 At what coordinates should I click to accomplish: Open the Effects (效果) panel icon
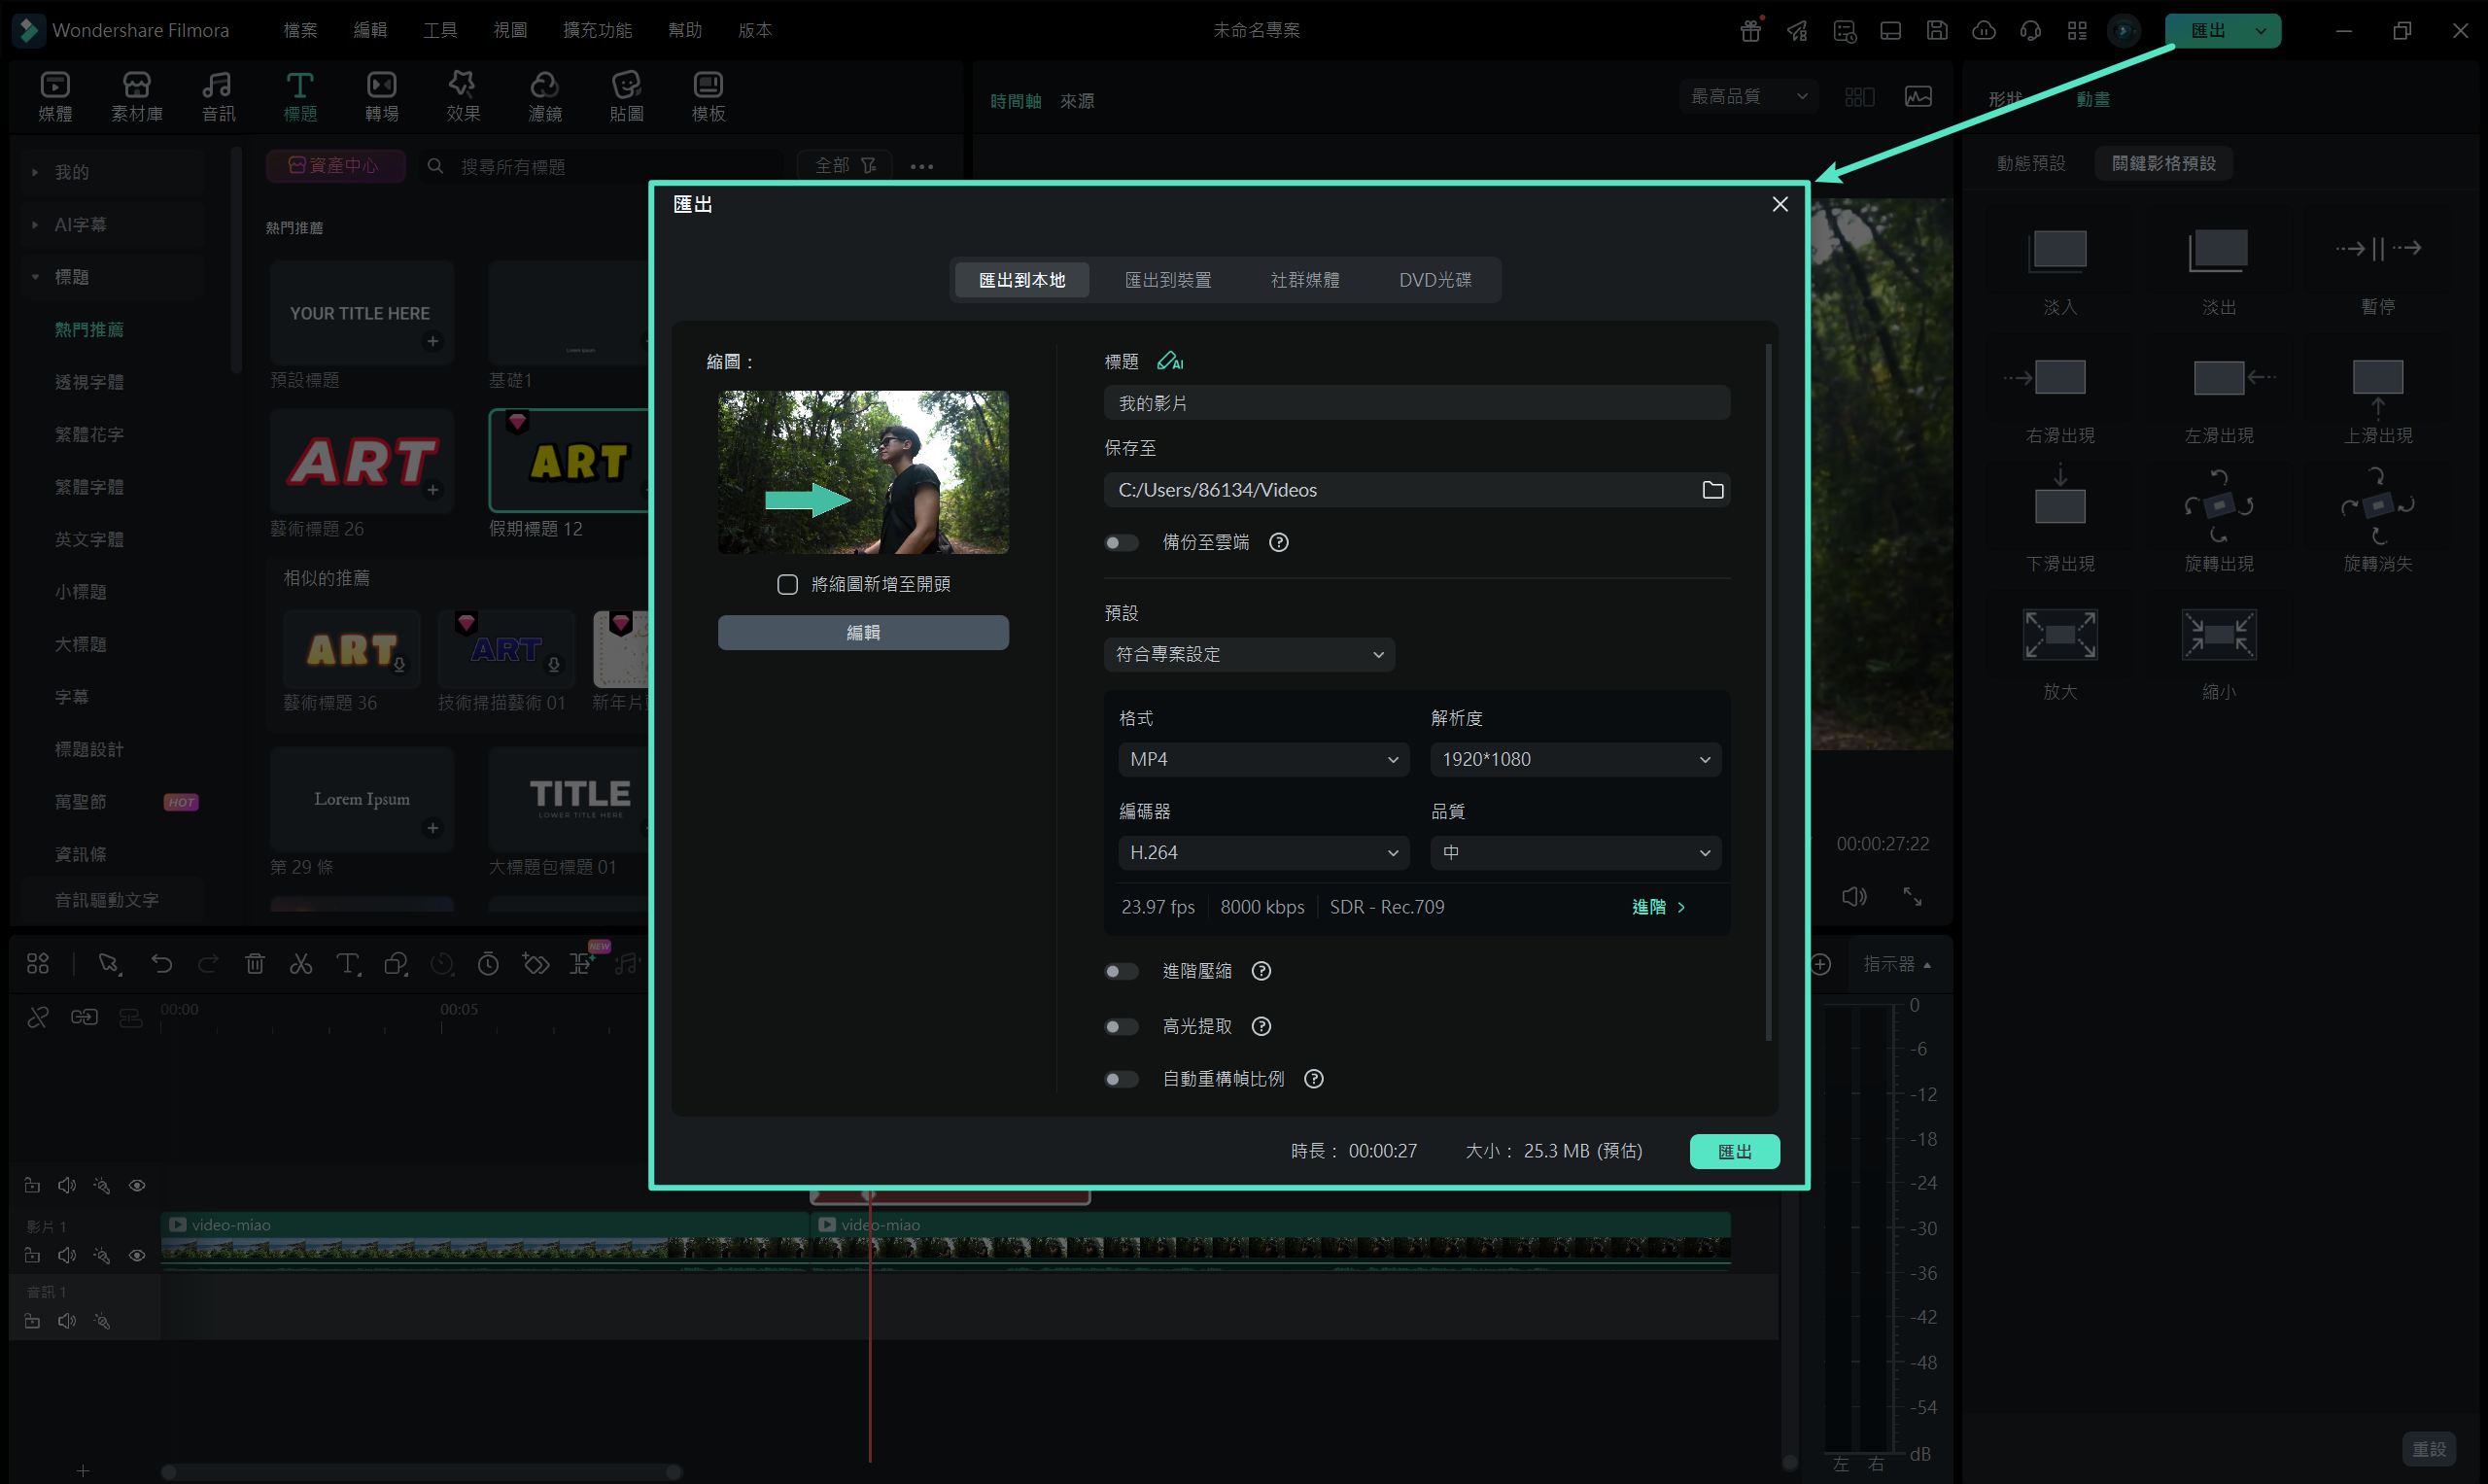point(462,96)
